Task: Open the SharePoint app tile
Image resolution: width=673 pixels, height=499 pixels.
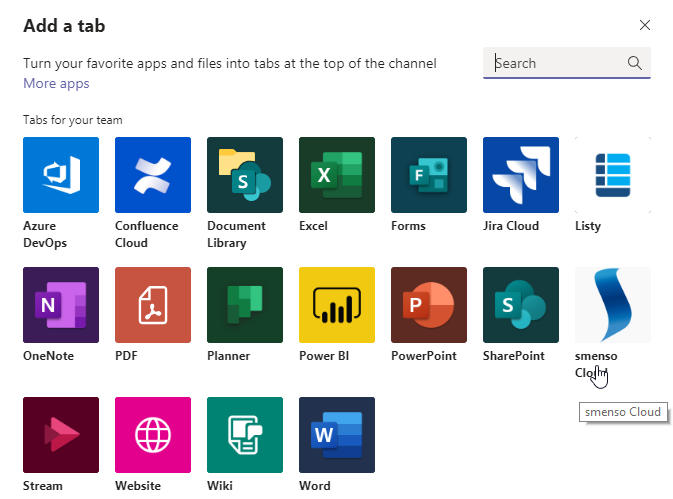Action: coord(521,305)
